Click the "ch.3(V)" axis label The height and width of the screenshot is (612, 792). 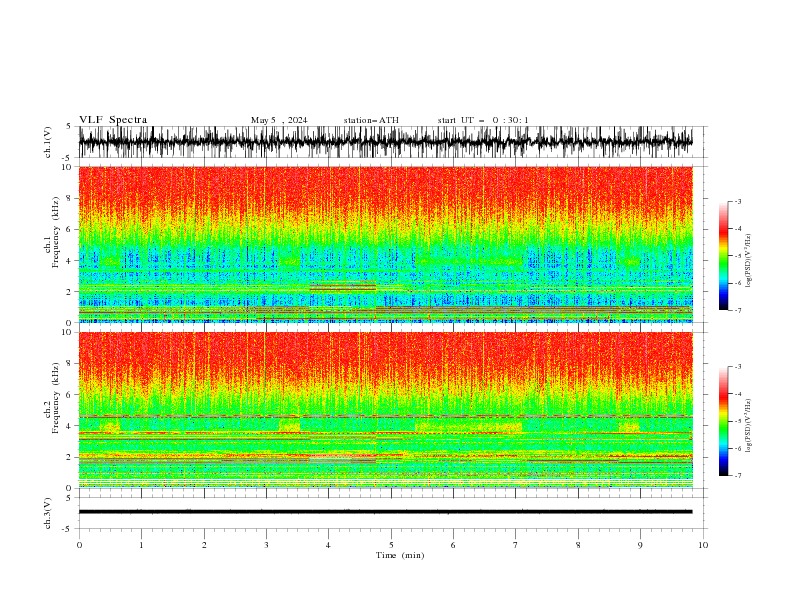(48, 513)
